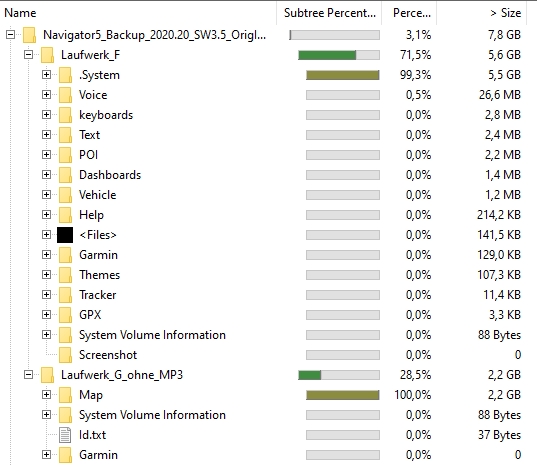
Task: Collapse the Navigator5_Backup root node
Action: click(x=11, y=35)
